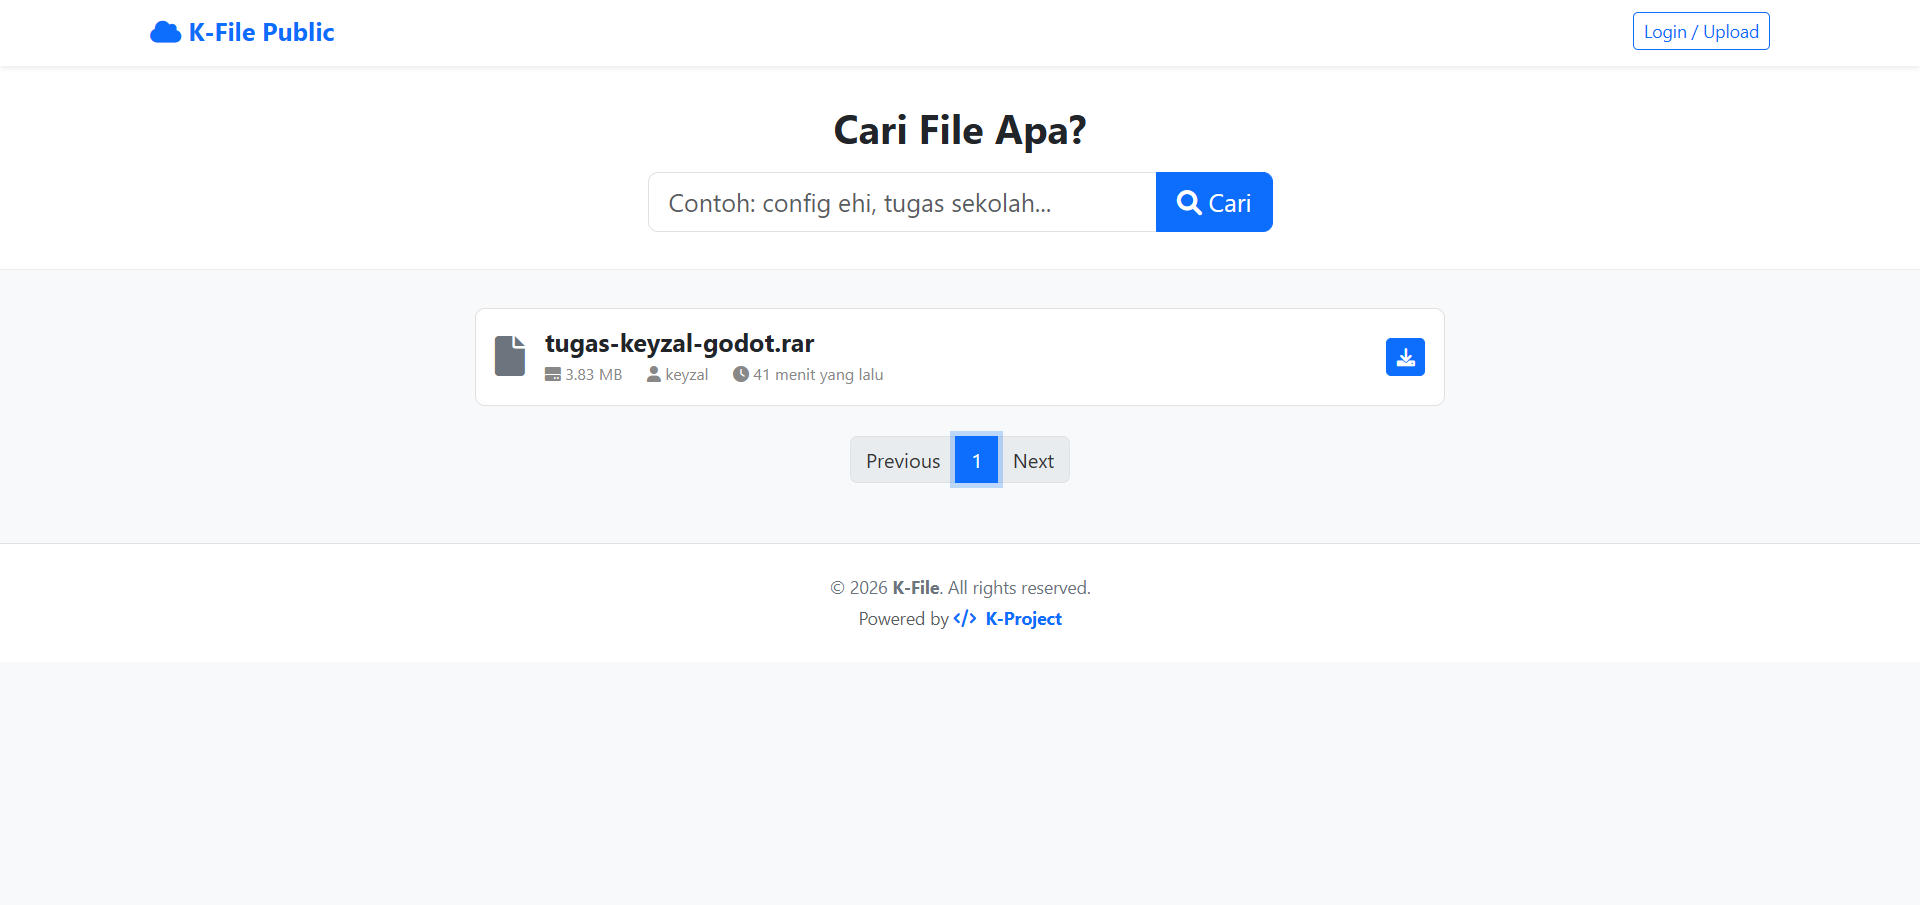
Task: Click the code brackets icon in footer
Action: point(965,619)
